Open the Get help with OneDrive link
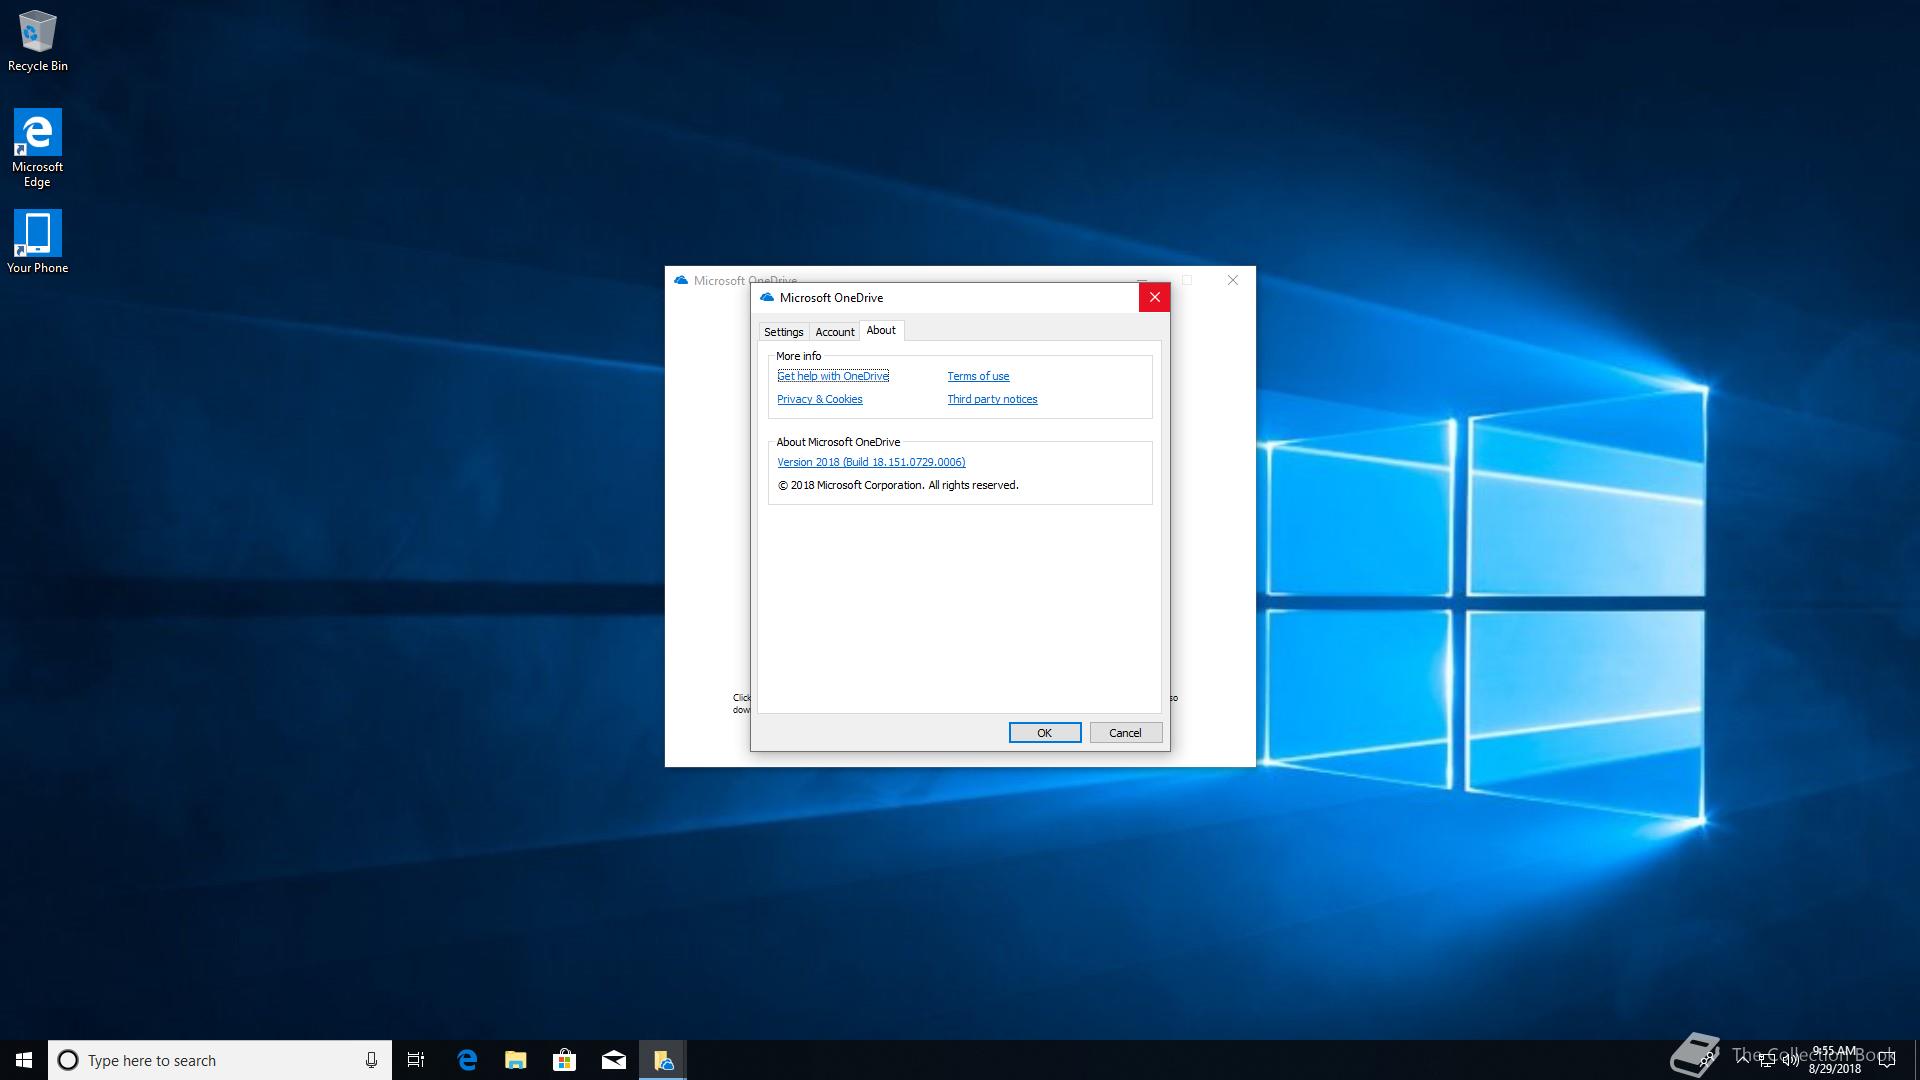 tap(833, 376)
